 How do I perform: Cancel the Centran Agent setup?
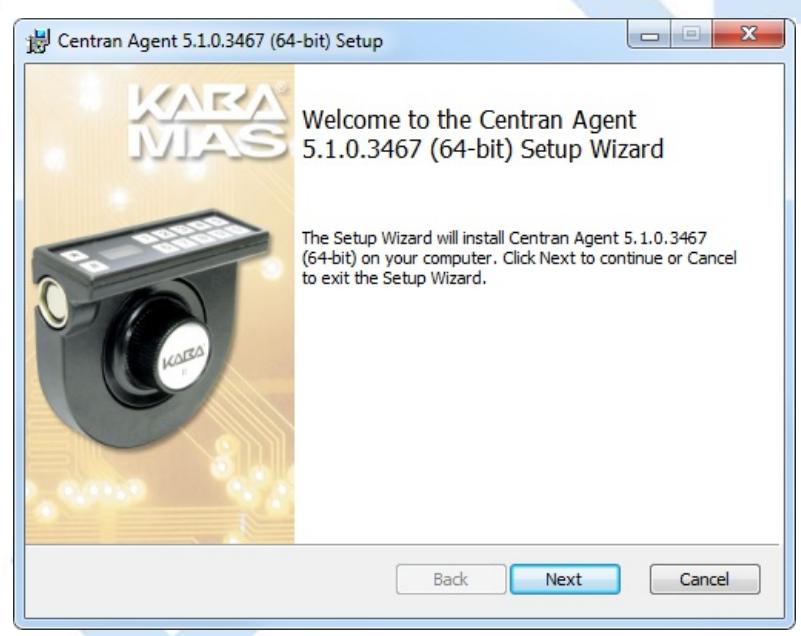tap(704, 579)
